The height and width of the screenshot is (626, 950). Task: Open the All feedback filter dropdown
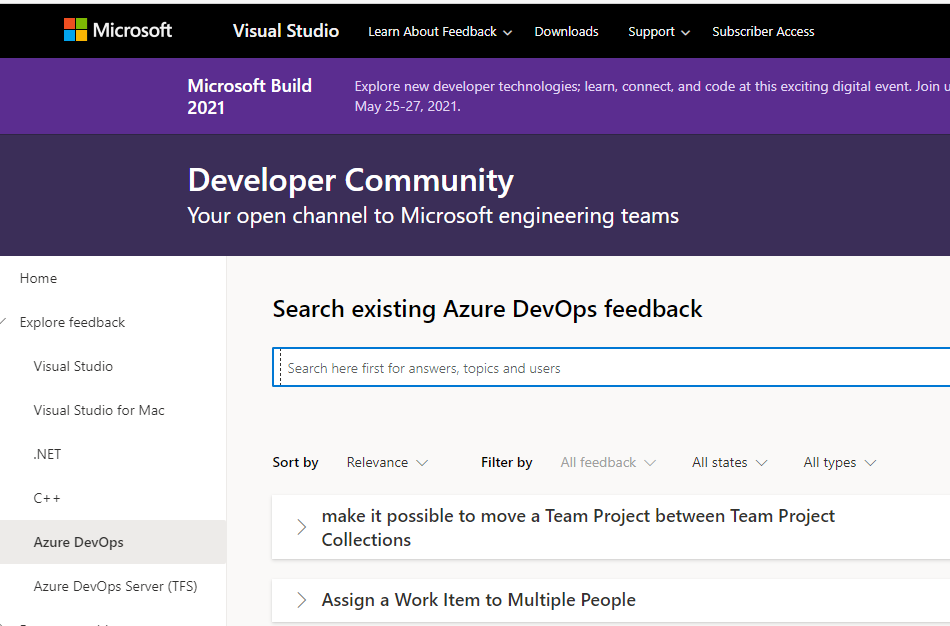click(x=608, y=462)
